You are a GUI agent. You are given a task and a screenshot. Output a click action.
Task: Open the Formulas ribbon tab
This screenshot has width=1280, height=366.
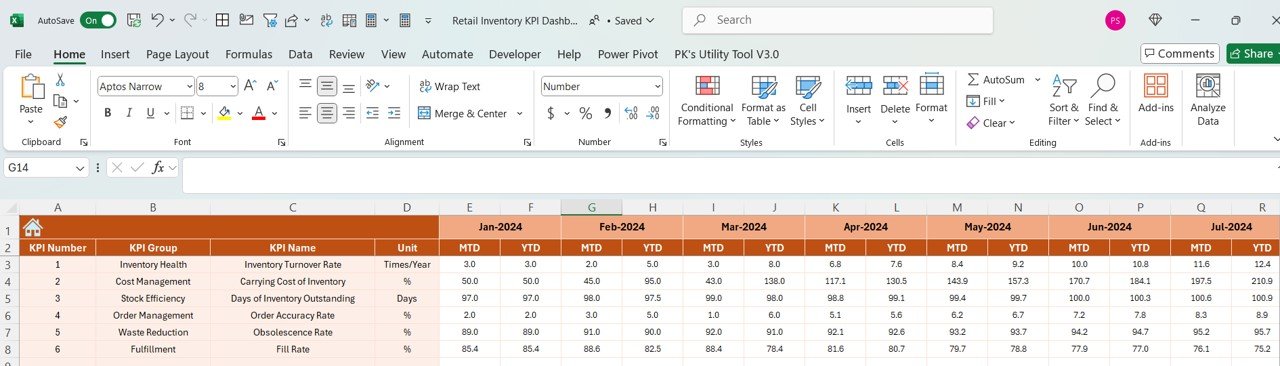click(248, 54)
